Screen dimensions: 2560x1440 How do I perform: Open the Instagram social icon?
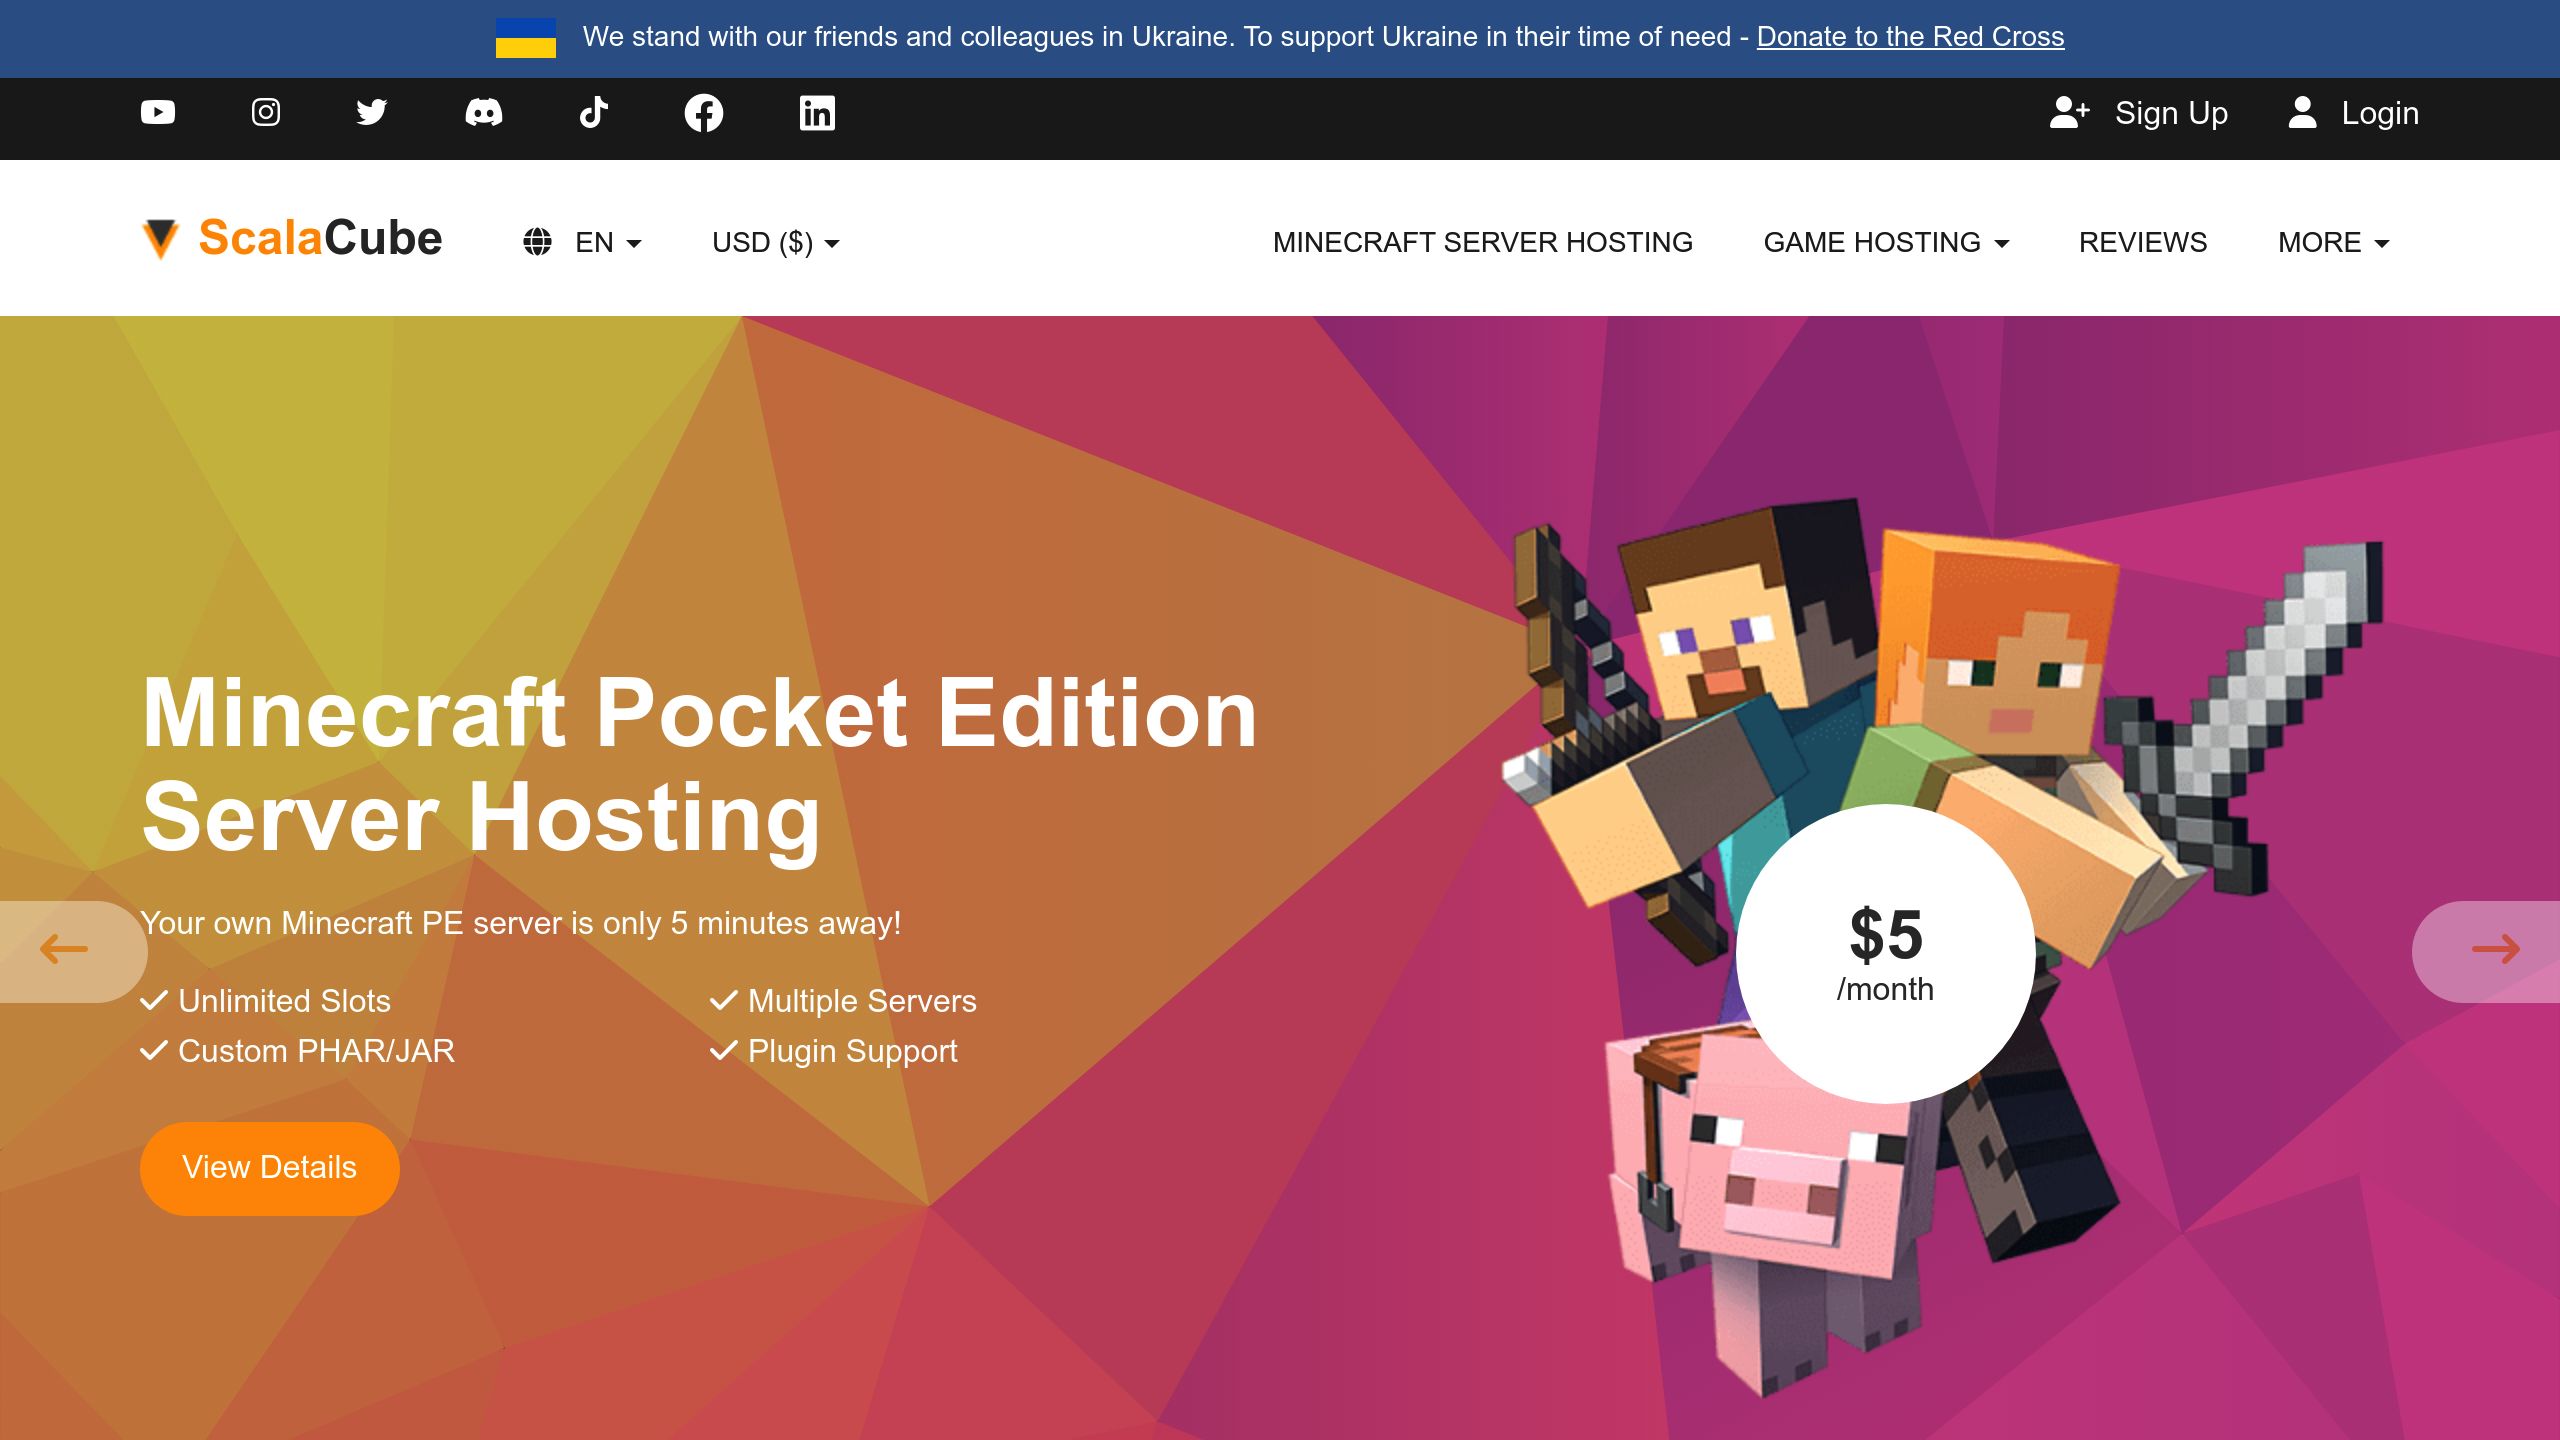[265, 112]
